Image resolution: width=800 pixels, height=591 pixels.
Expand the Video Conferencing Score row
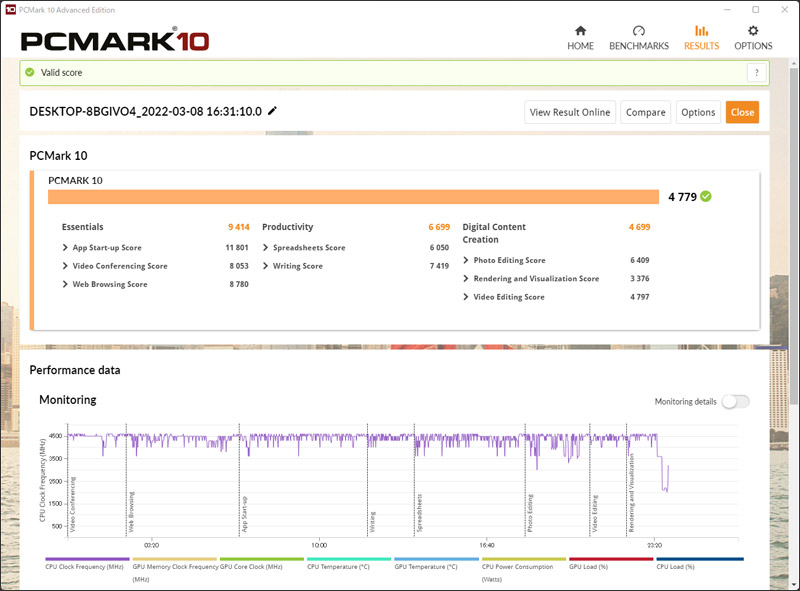[x=66, y=266]
